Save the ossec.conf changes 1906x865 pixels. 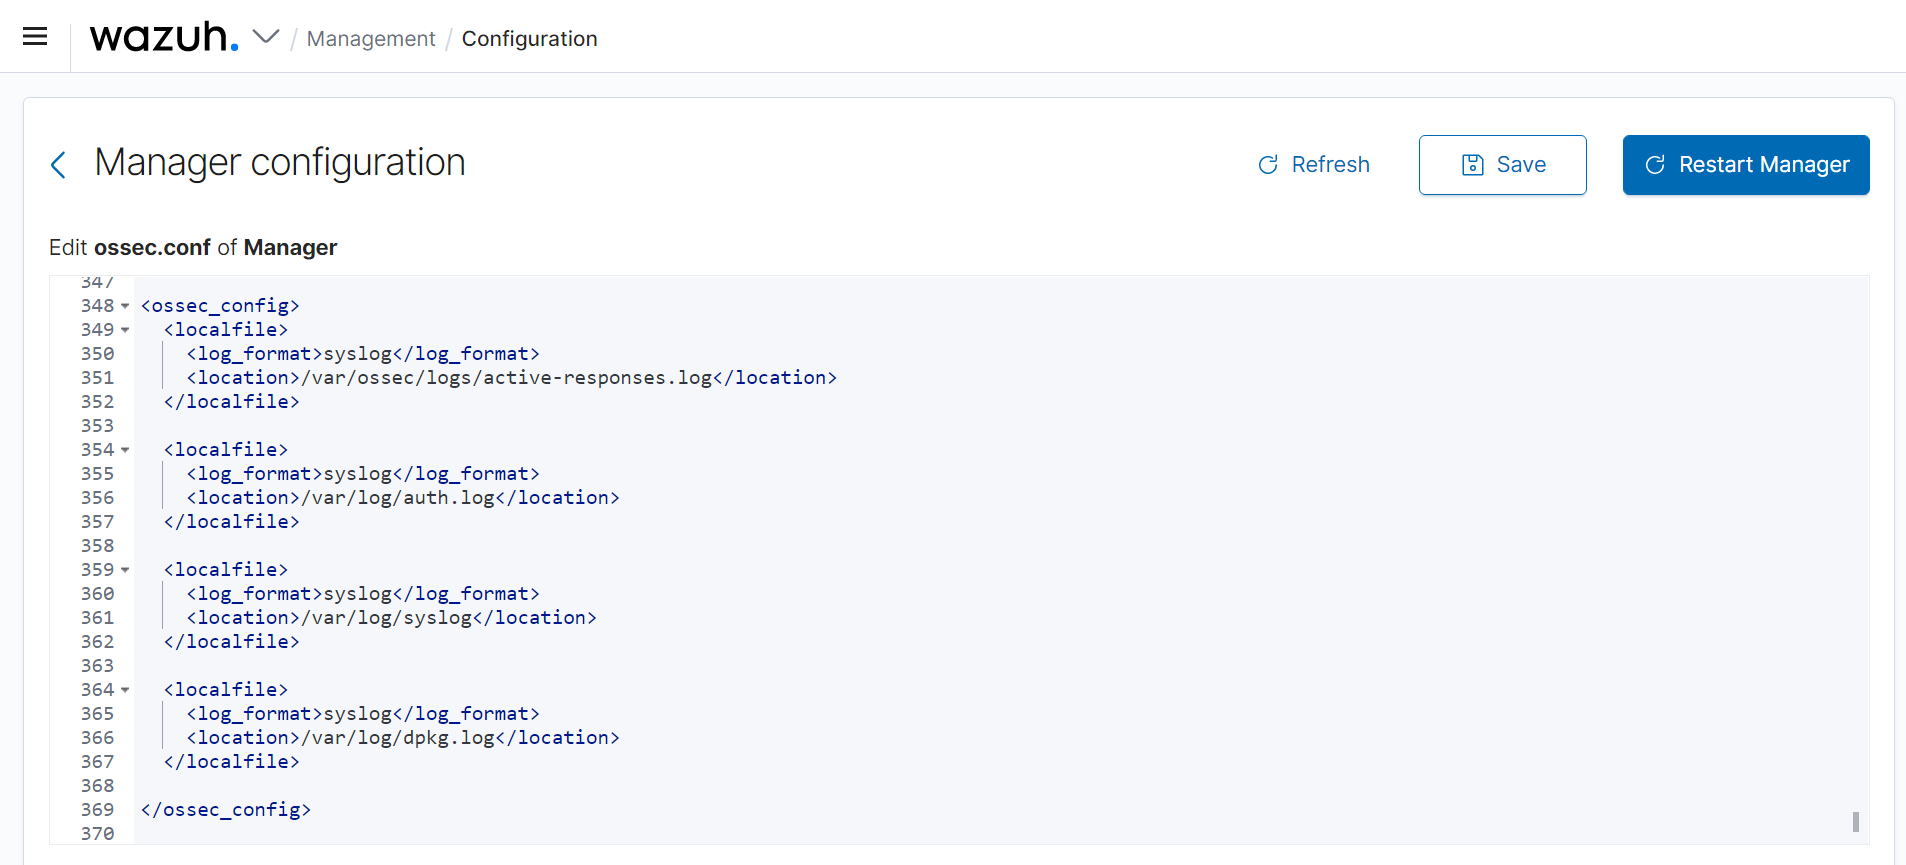click(x=1502, y=164)
